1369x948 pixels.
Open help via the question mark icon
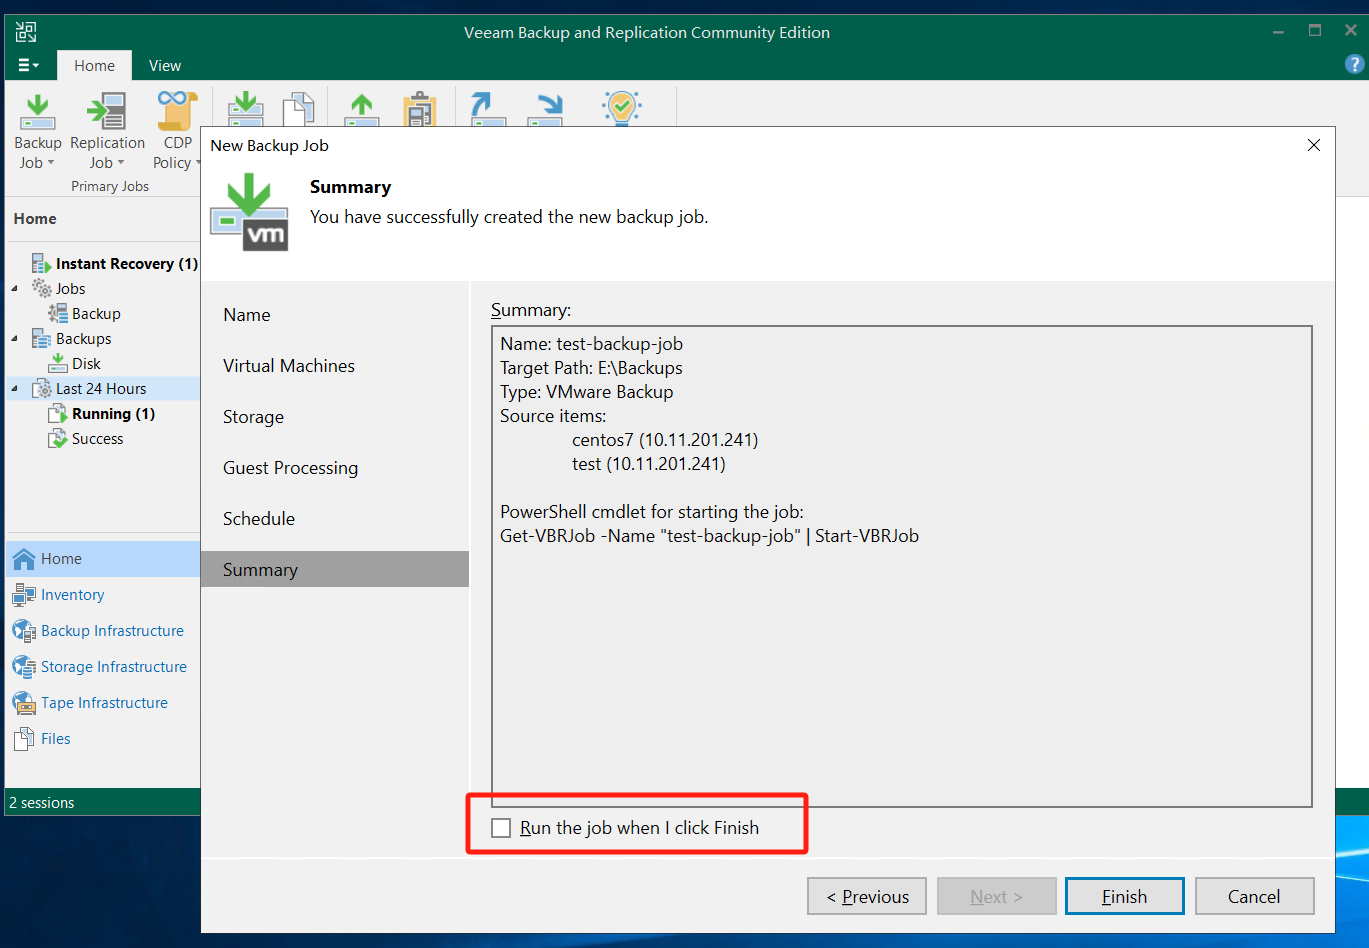[x=1354, y=65]
